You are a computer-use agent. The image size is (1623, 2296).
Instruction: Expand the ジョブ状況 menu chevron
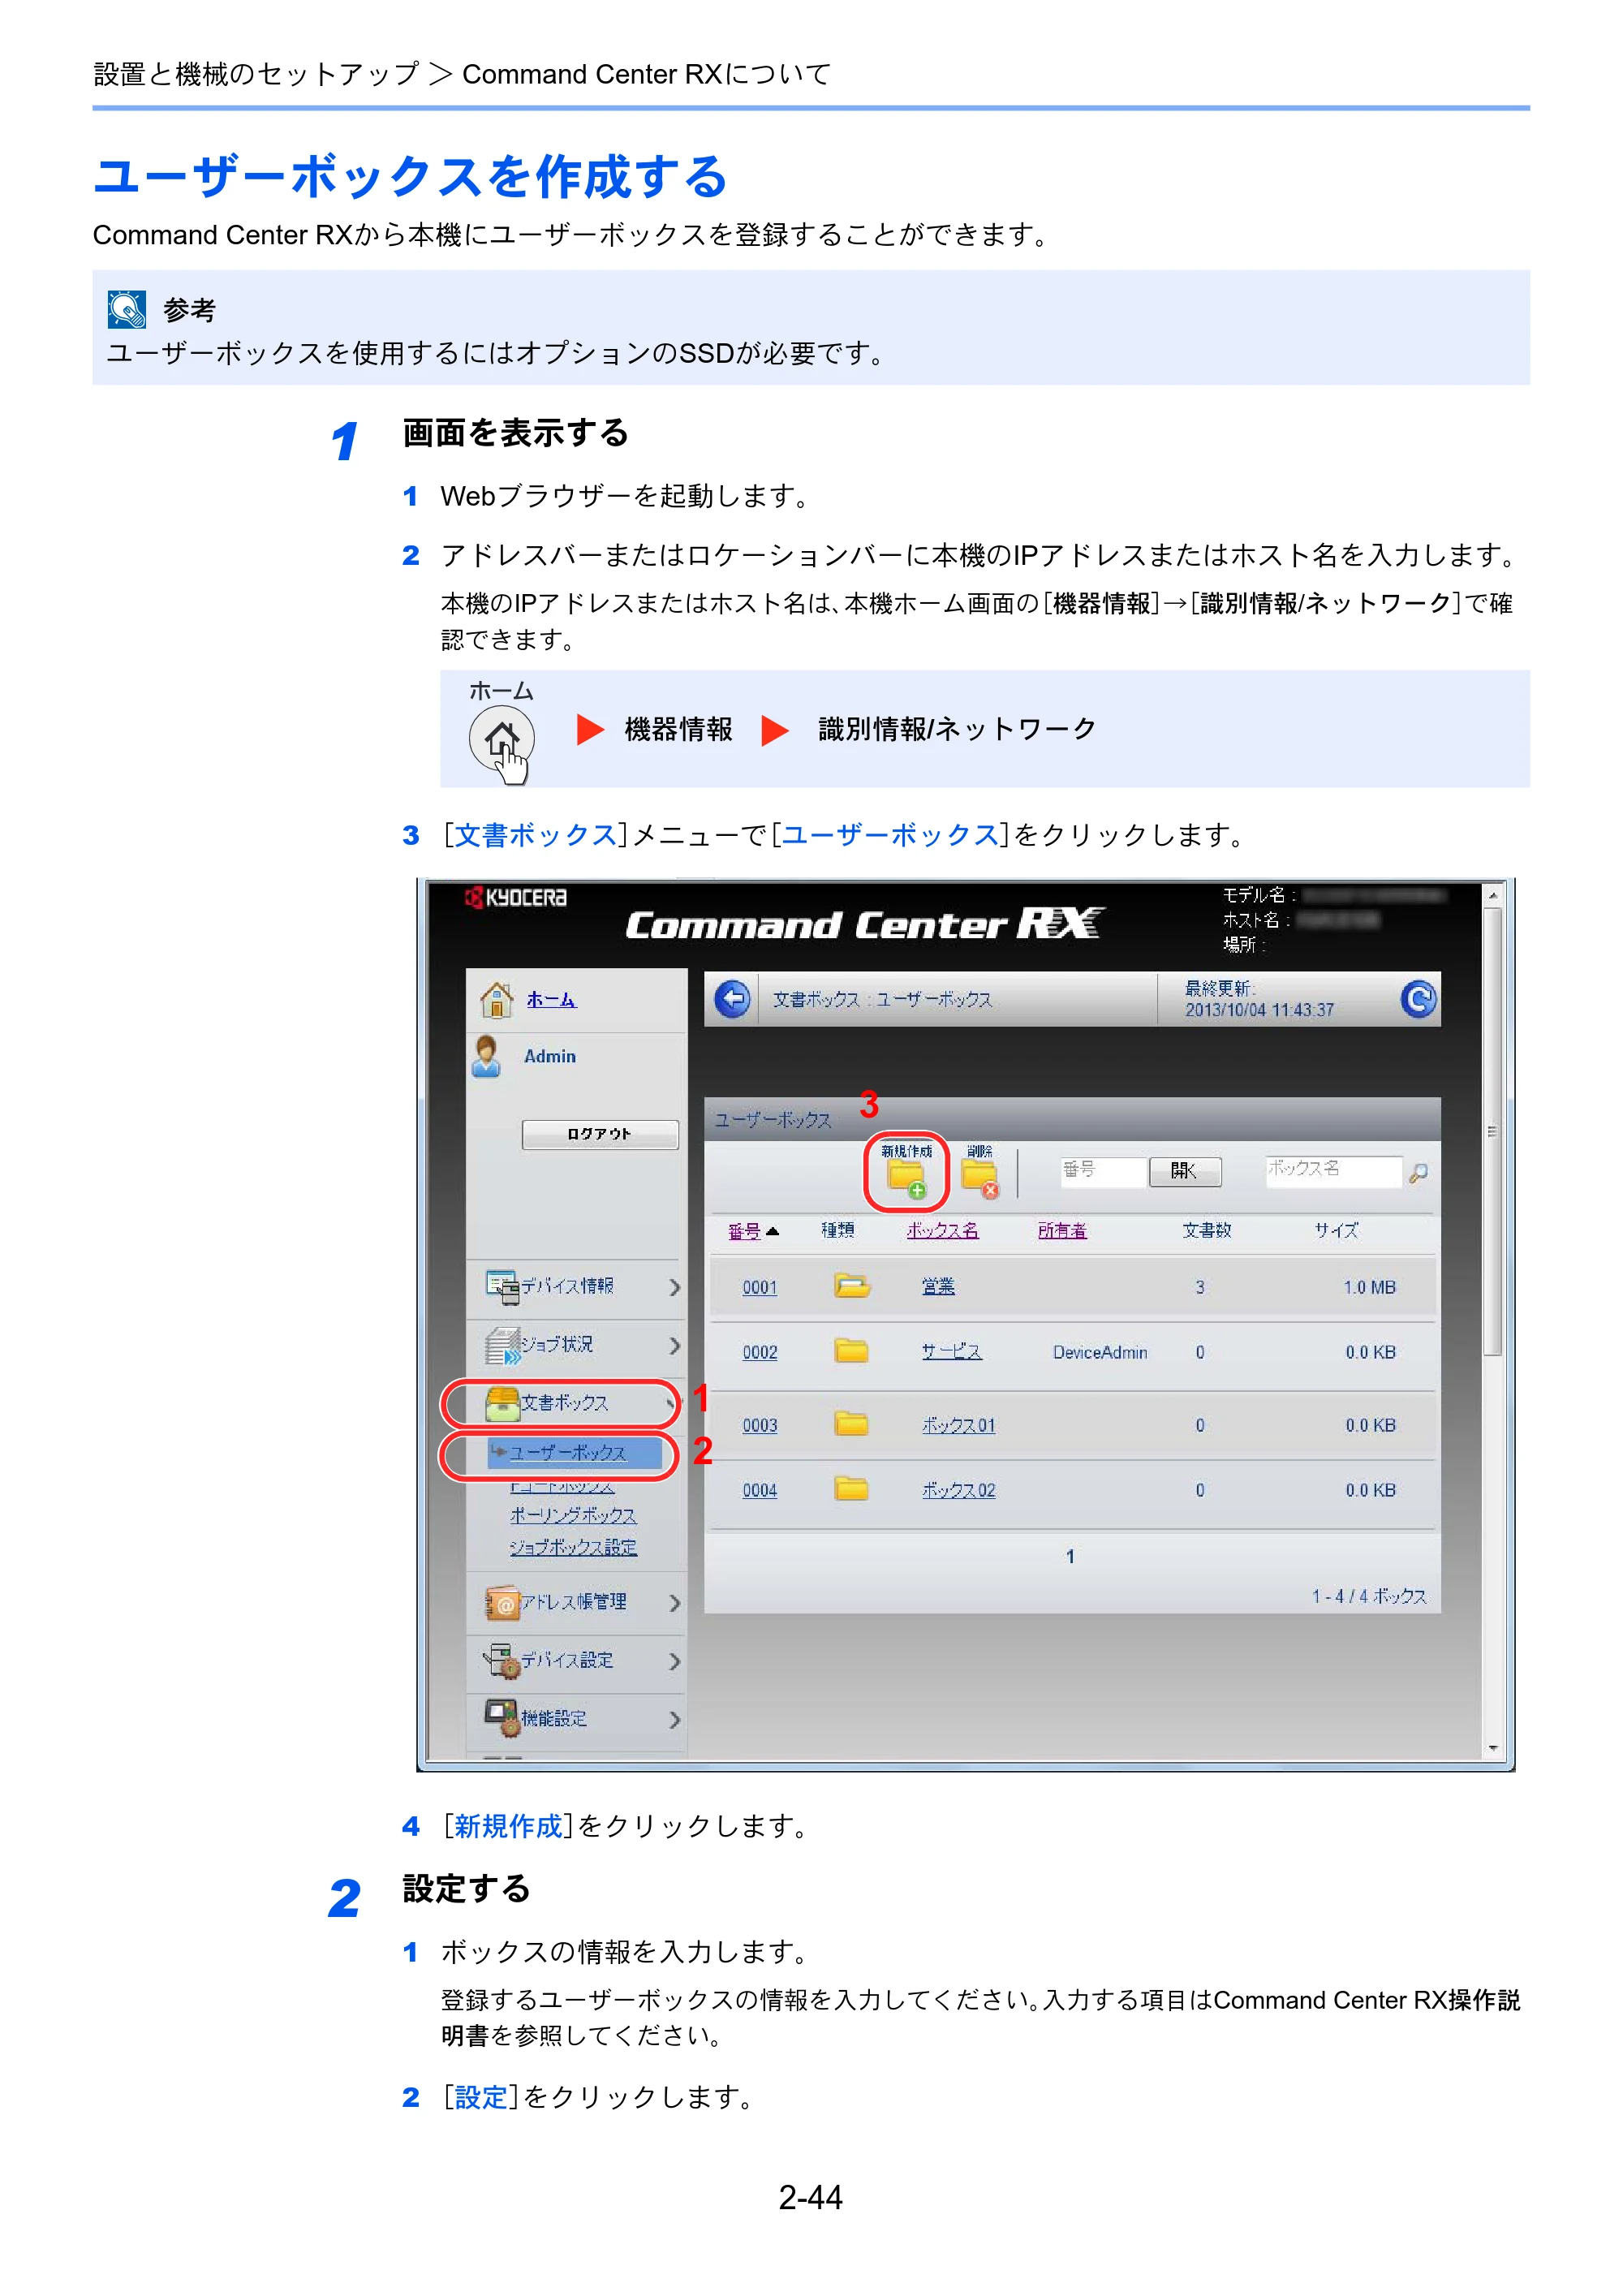[x=674, y=1346]
